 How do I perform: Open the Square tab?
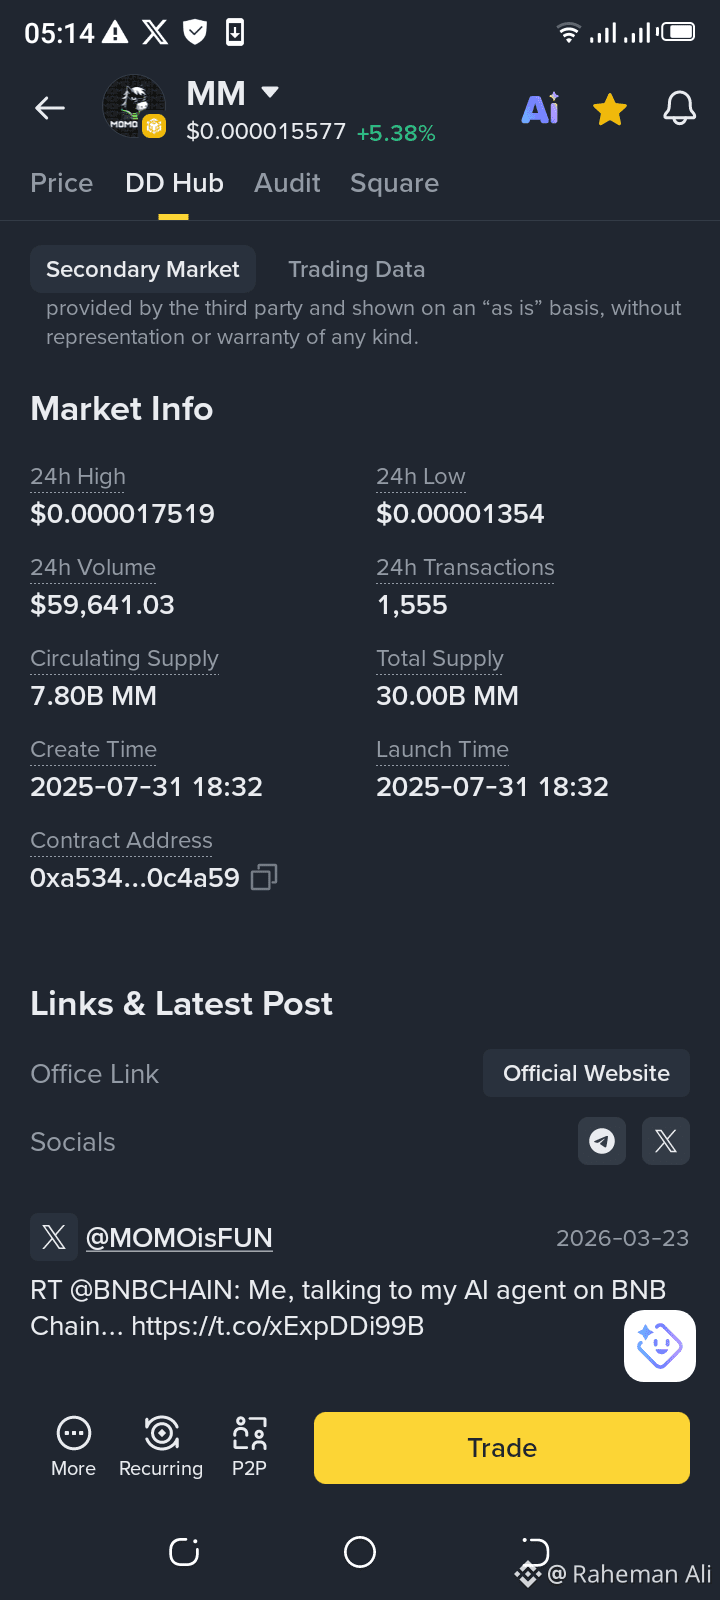(394, 183)
